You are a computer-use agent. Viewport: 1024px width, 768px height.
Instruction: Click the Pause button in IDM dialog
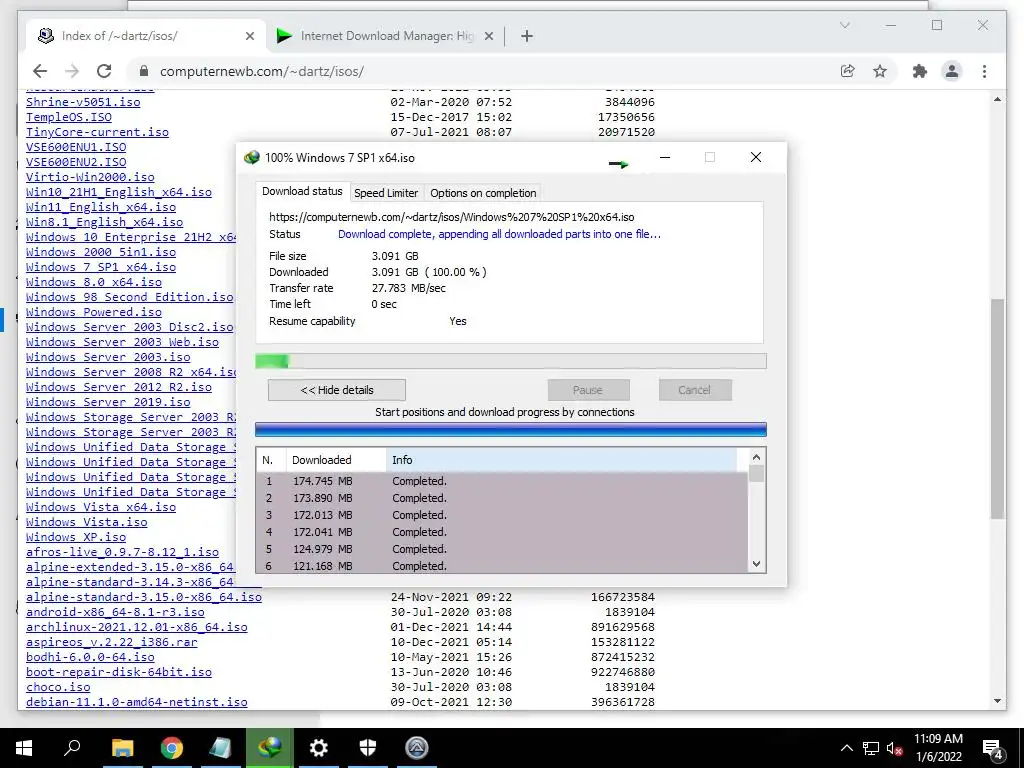click(x=588, y=390)
